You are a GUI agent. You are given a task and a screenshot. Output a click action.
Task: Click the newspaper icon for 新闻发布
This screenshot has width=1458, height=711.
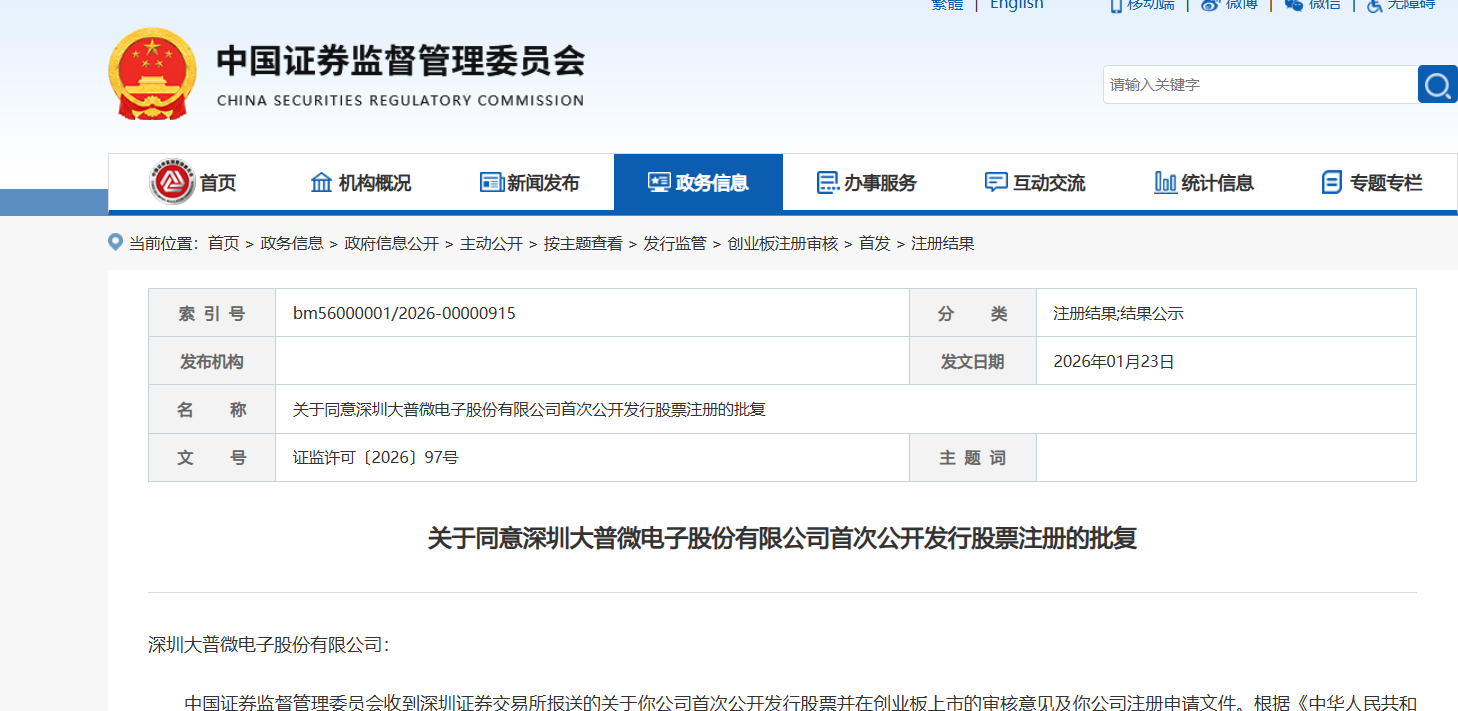pos(491,183)
